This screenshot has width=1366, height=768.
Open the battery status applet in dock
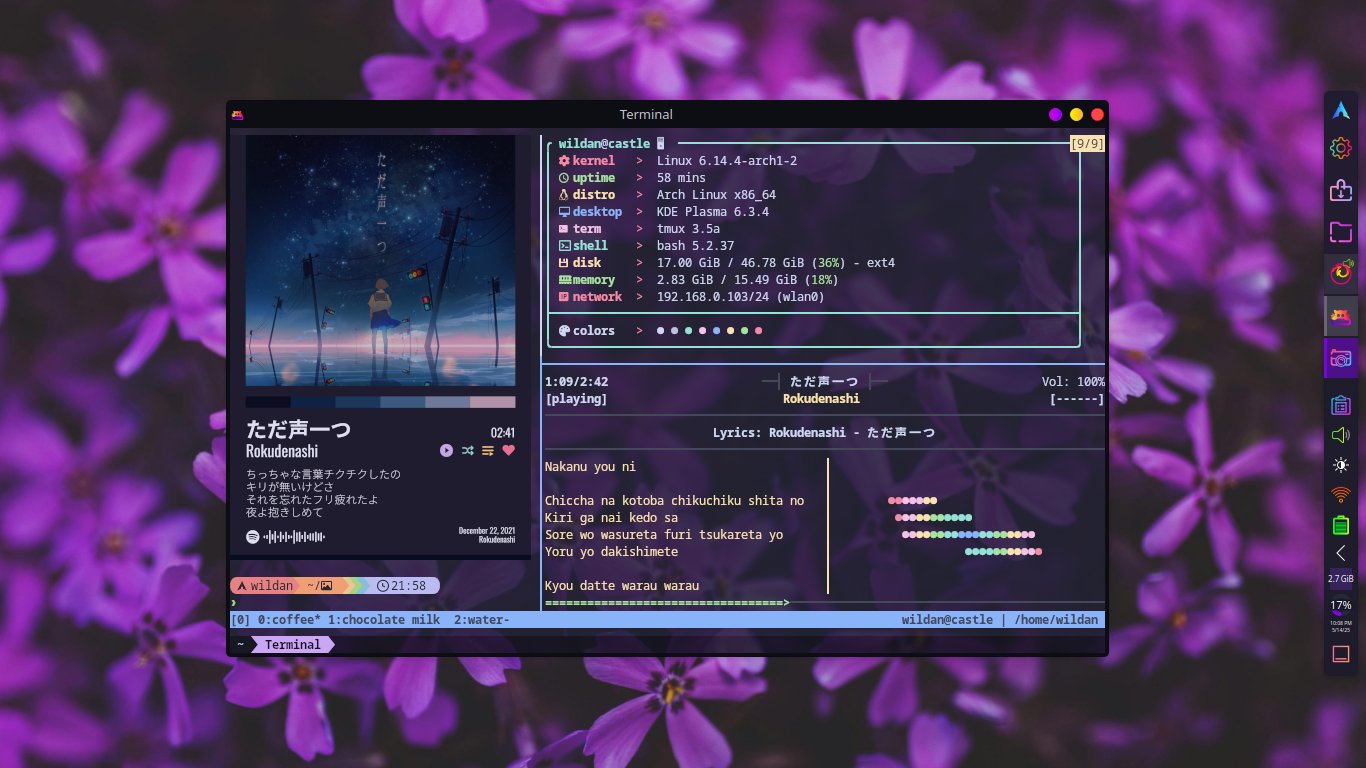pos(1340,524)
